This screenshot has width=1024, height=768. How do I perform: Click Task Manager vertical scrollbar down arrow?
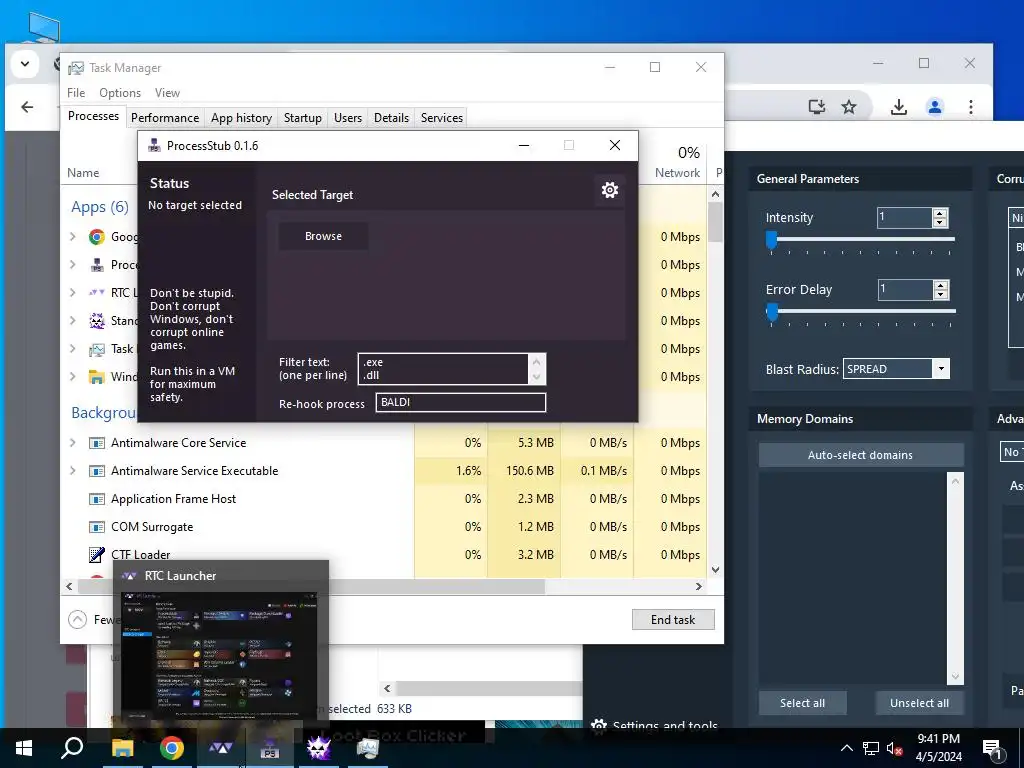point(715,569)
